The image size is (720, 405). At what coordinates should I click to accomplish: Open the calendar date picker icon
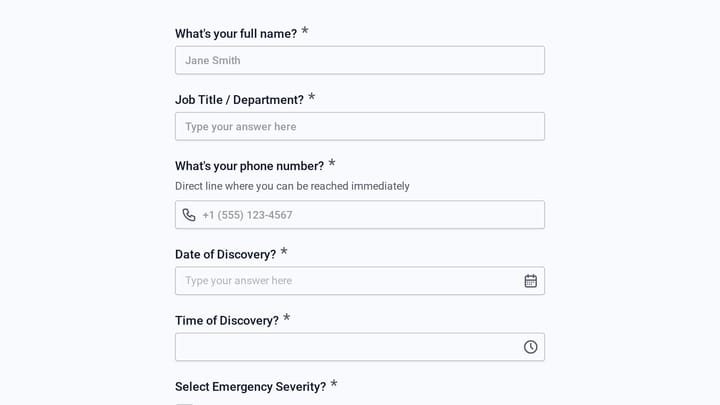click(530, 281)
